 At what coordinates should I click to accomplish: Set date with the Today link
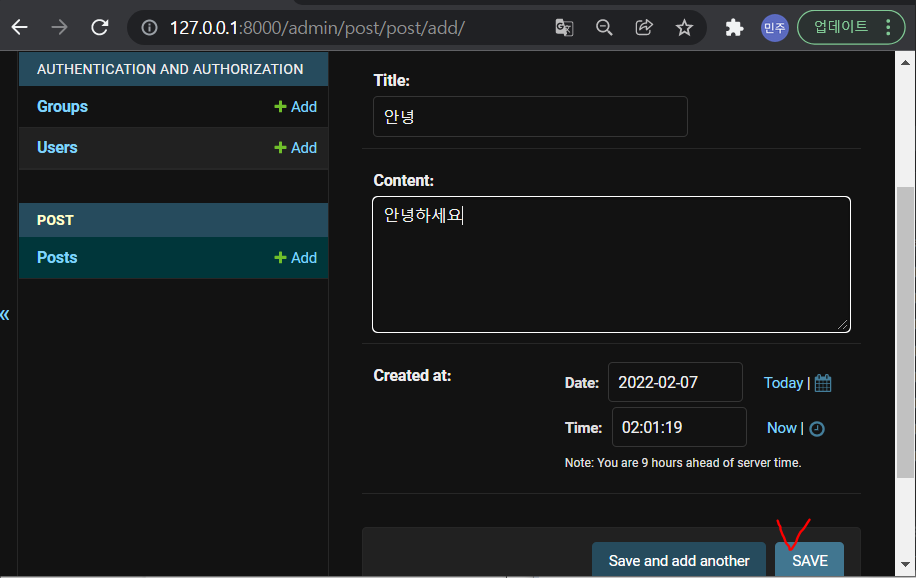783,383
